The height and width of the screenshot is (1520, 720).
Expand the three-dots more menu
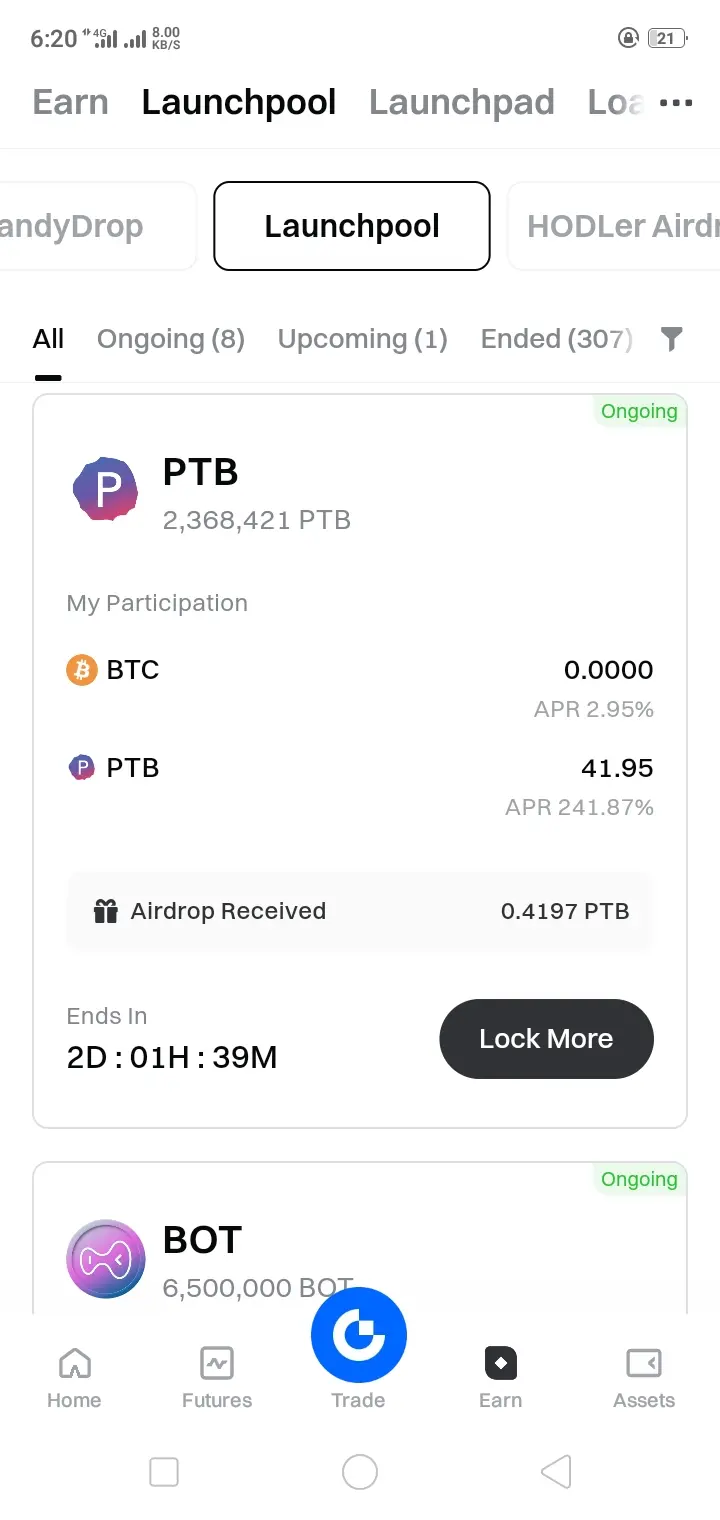[x=676, y=103]
